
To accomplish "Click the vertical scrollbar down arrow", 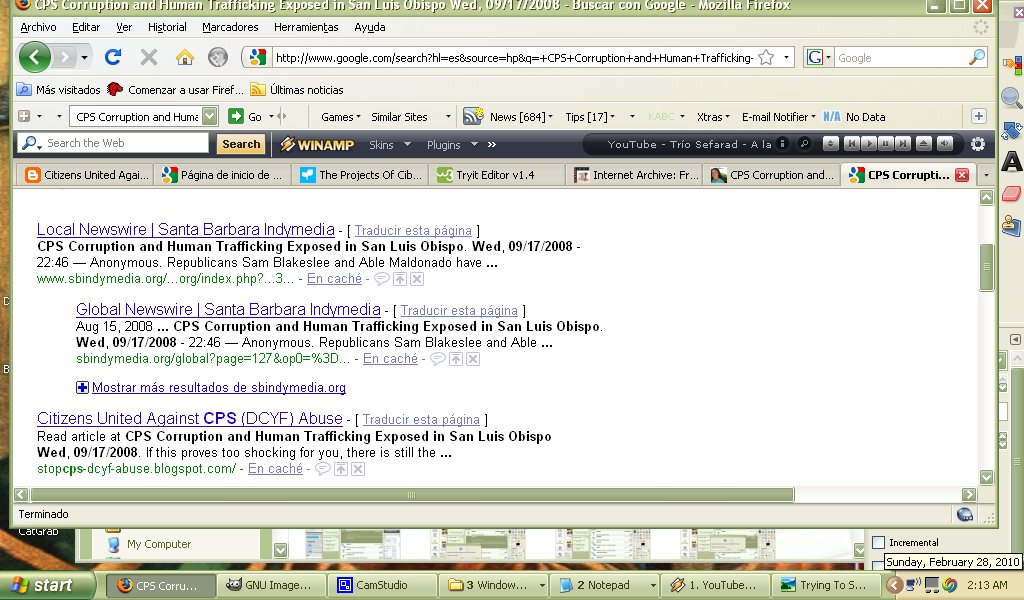I will (x=986, y=477).
